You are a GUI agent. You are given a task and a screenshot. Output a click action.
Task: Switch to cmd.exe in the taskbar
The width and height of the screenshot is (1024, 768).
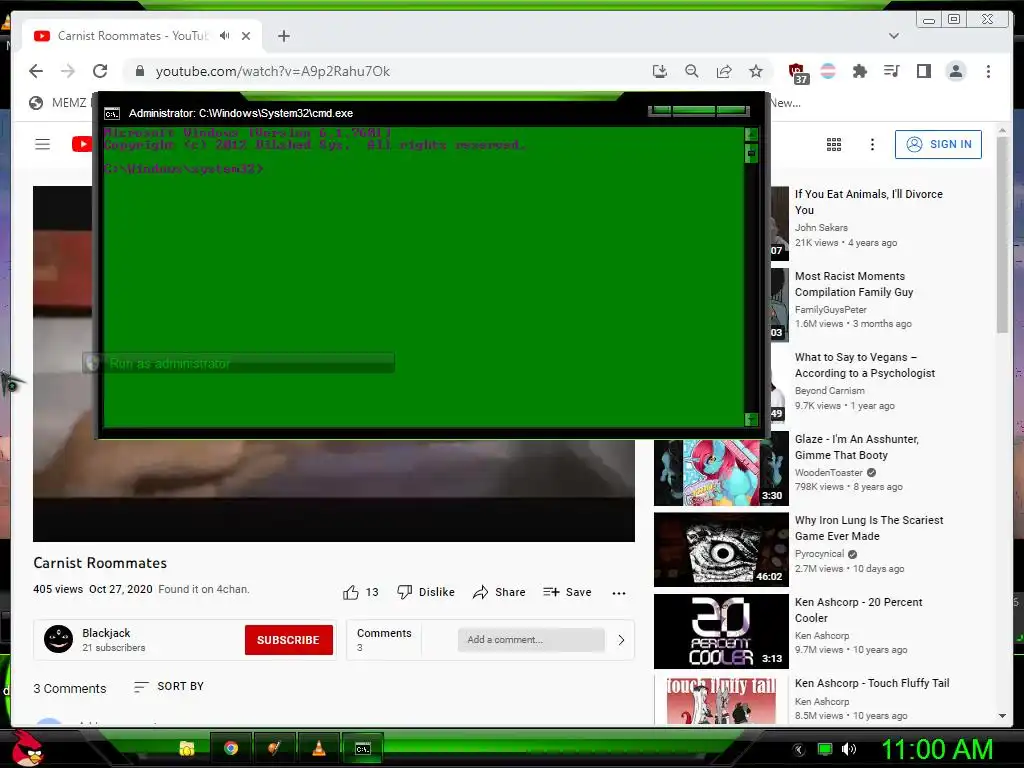pos(362,748)
